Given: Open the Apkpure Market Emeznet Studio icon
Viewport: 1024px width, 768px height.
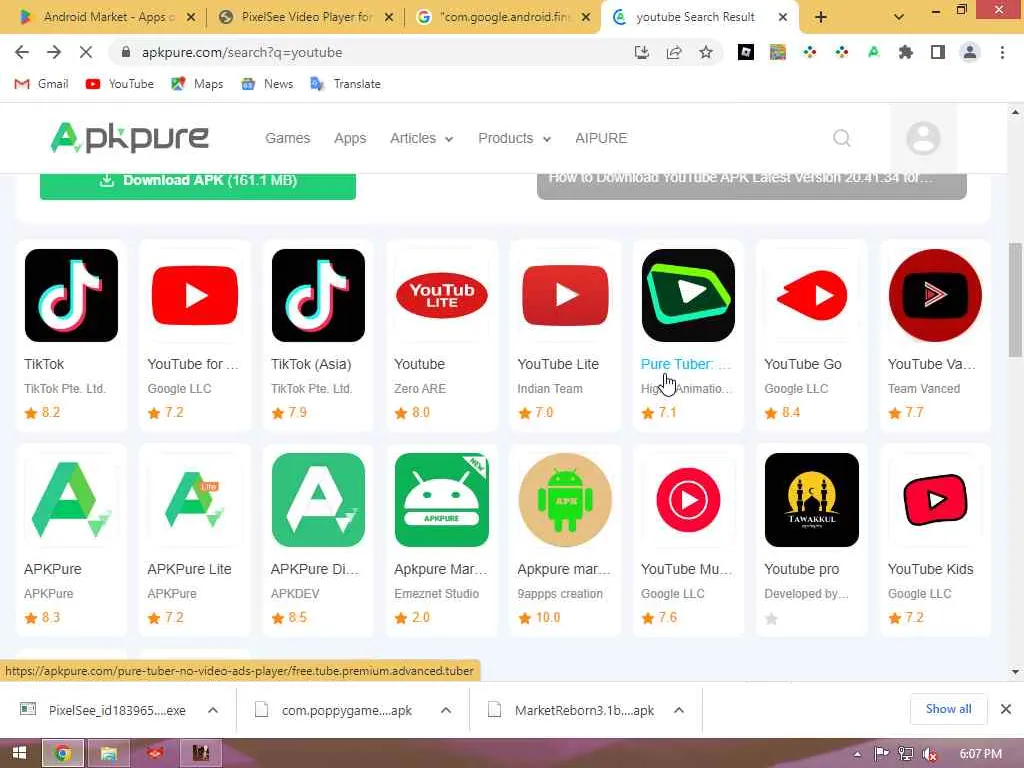Looking at the screenshot, I should 441,500.
